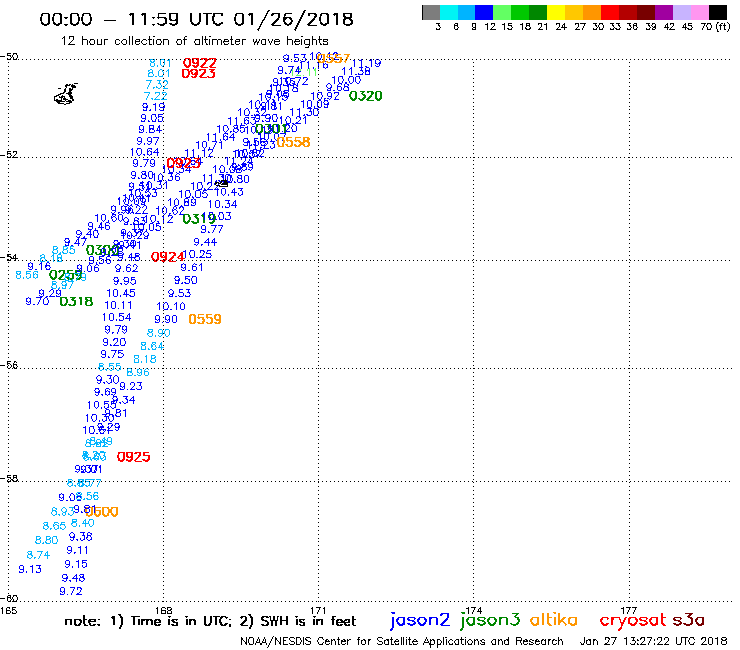Click the wave height value 9.19
Viewport: 740px width, 650px height.
point(153,107)
